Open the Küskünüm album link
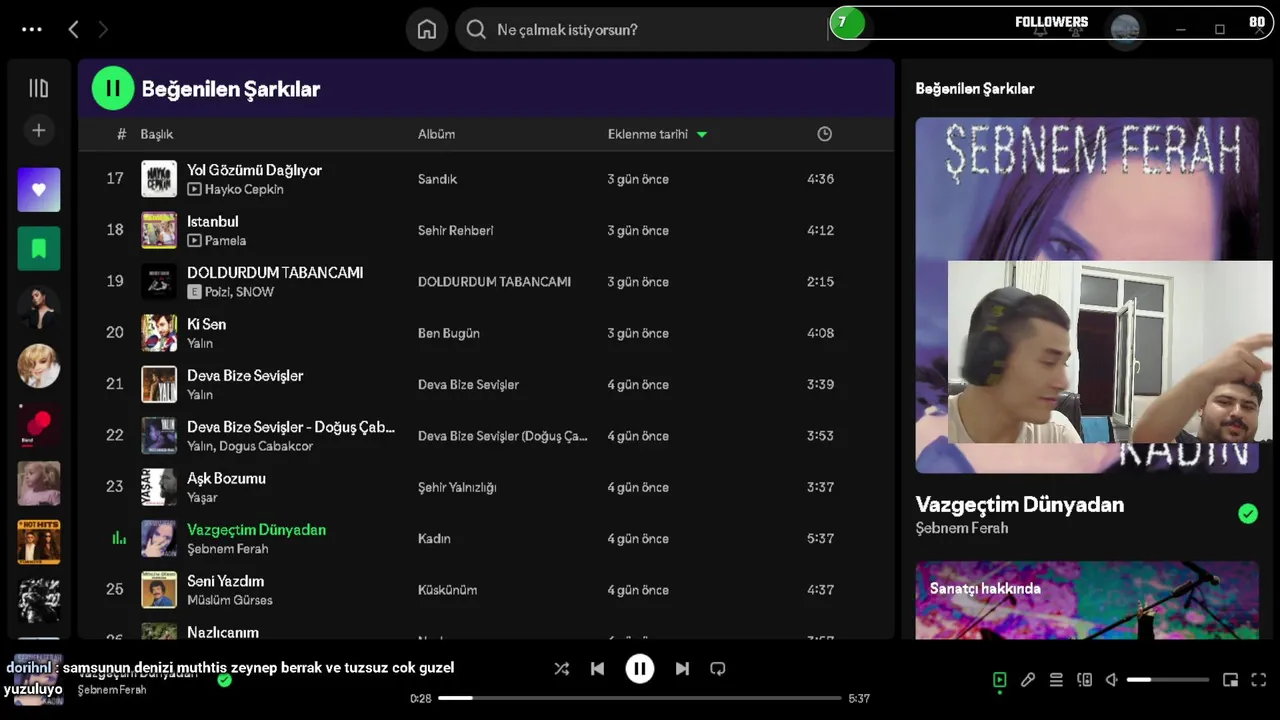Viewport: 1280px width, 720px height. tap(447, 590)
